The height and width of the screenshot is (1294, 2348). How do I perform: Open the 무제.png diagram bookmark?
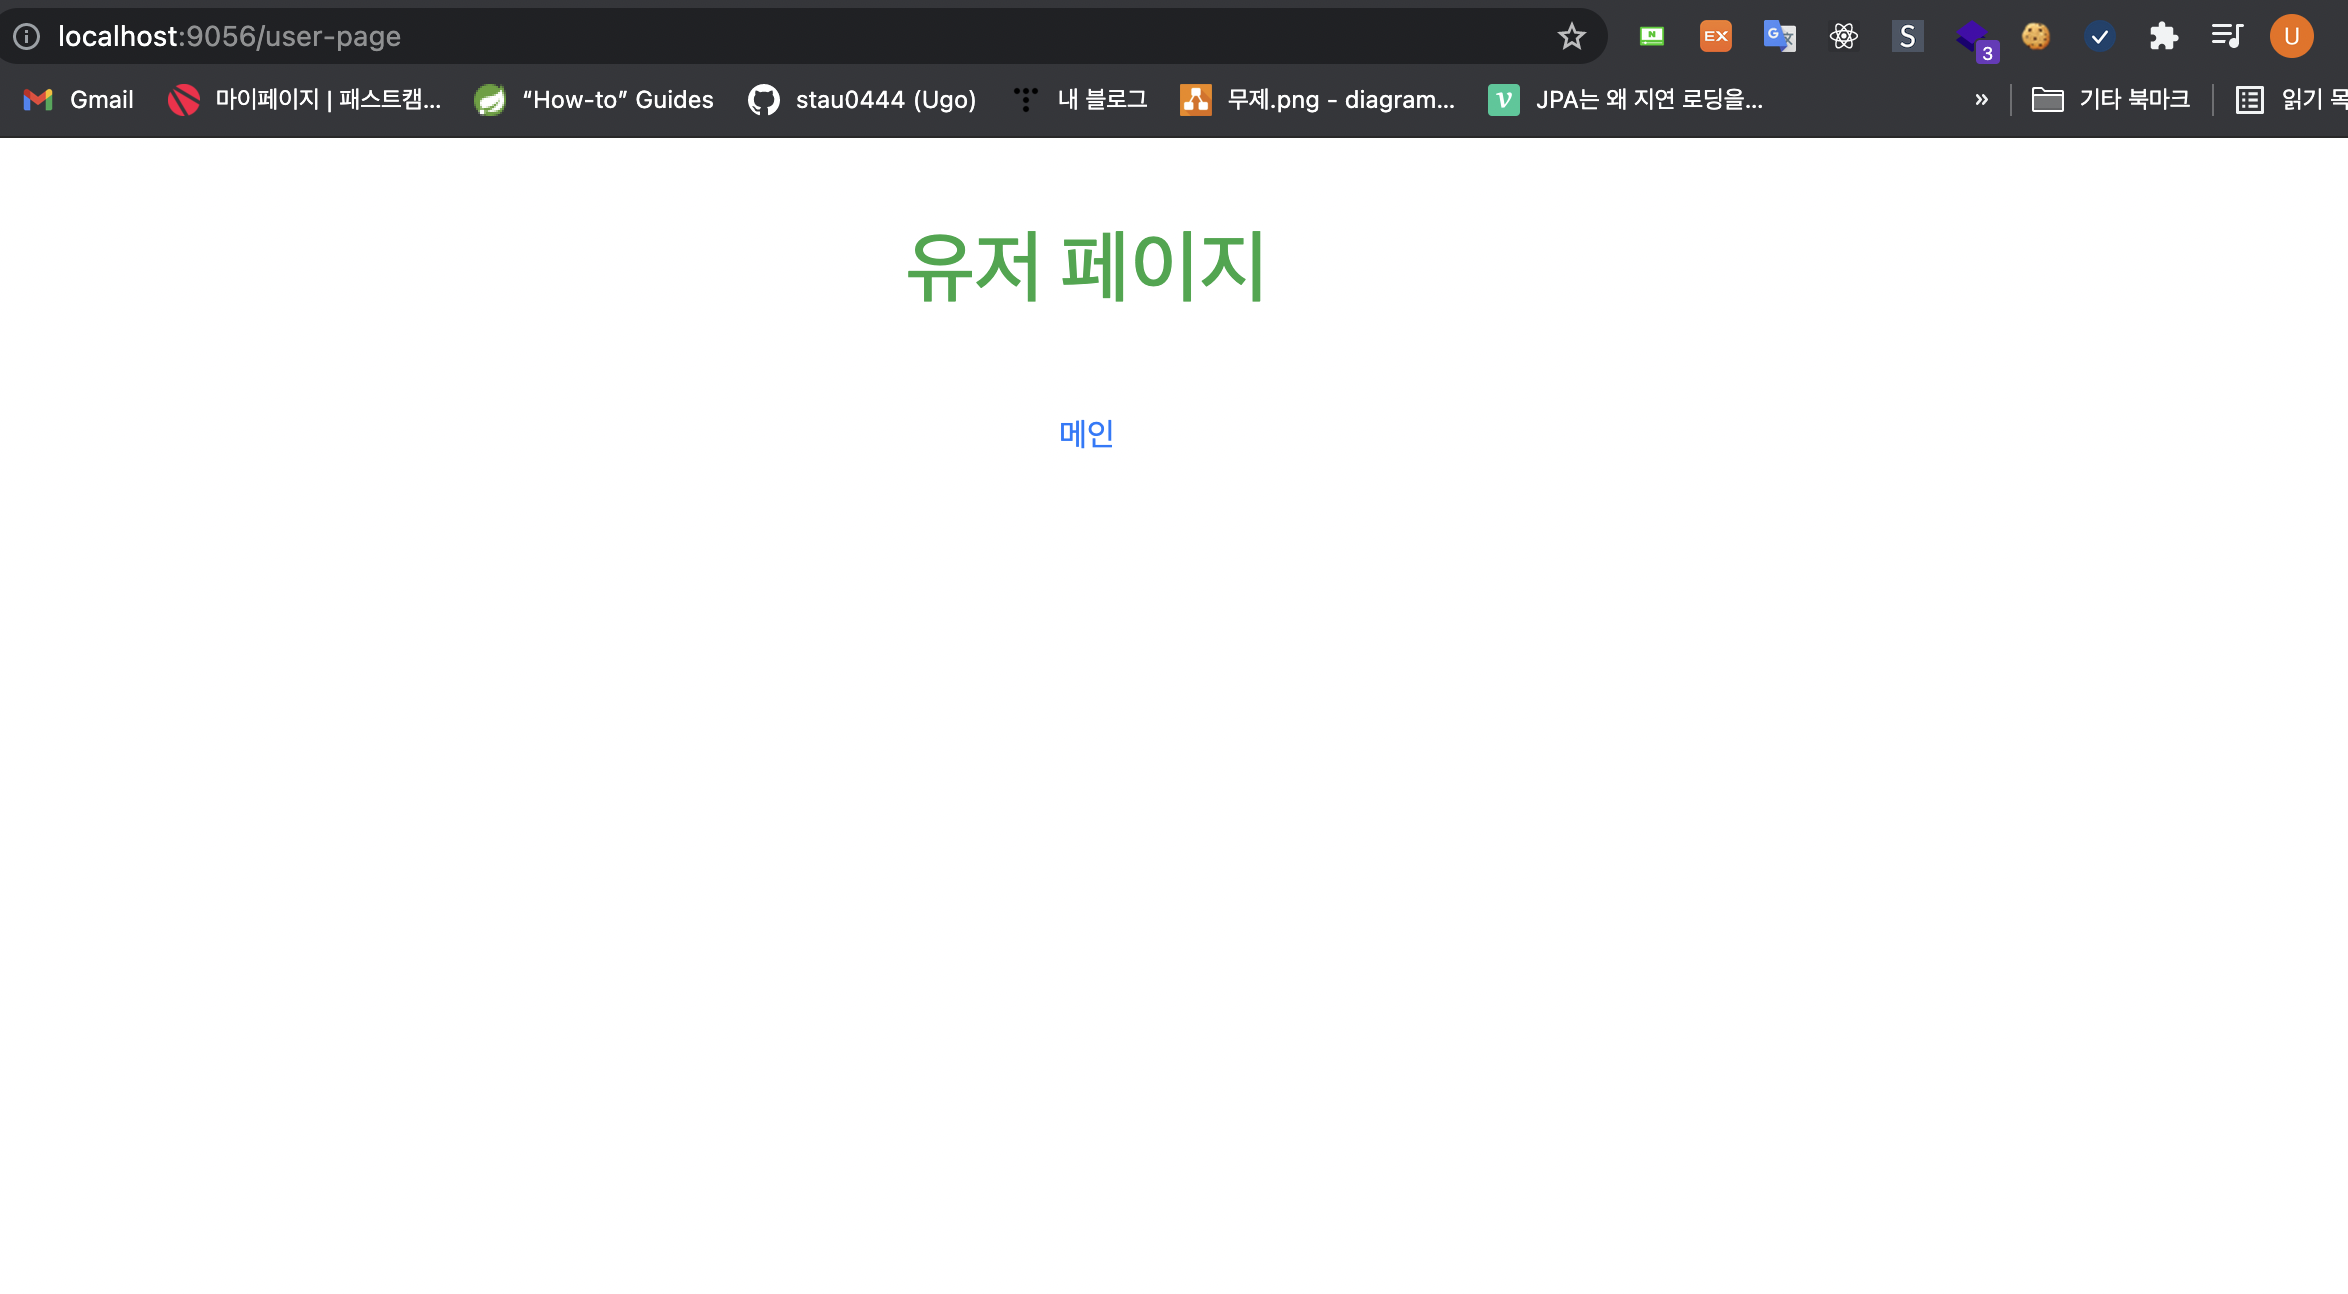pyautogui.click(x=1318, y=100)
